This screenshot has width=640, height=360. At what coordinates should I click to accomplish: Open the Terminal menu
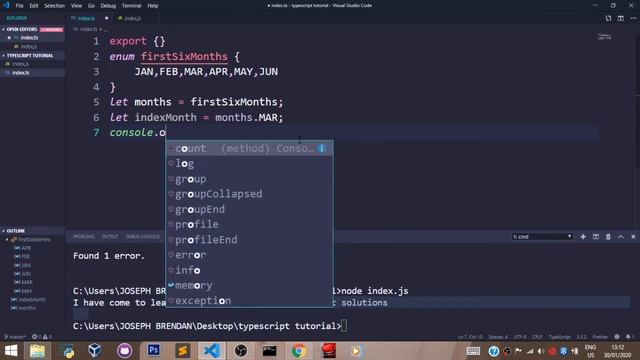point(131,6)
